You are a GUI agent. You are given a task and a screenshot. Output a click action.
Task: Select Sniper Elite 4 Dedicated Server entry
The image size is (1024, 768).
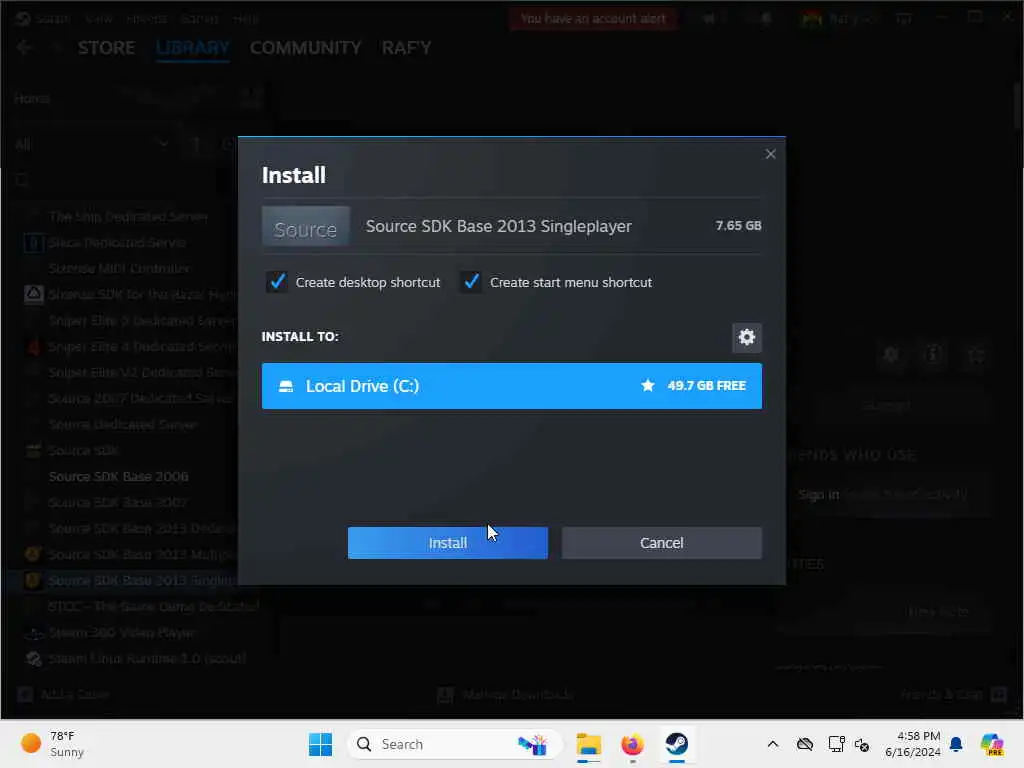(140, 347)
